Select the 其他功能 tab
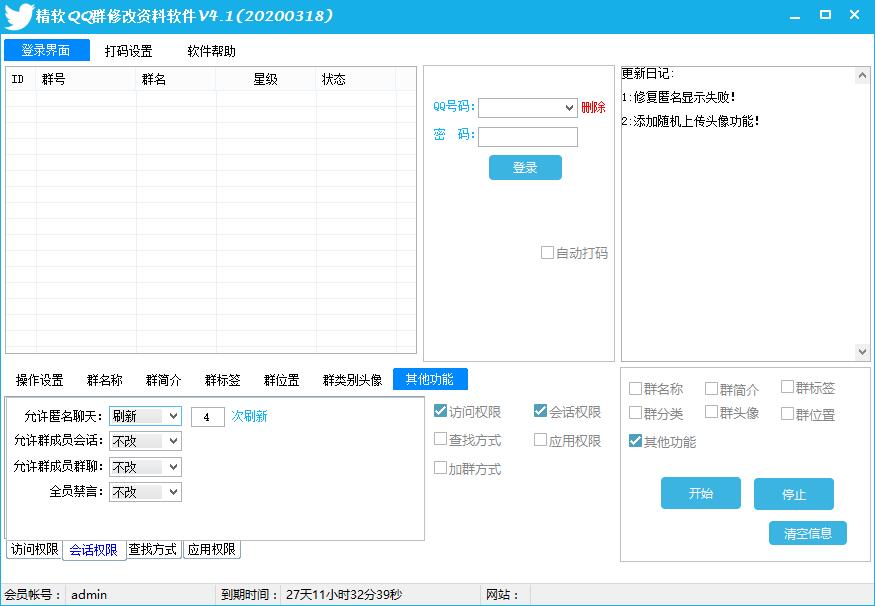The height and width of the screenshot is (606, 875). tap(430, 379)
